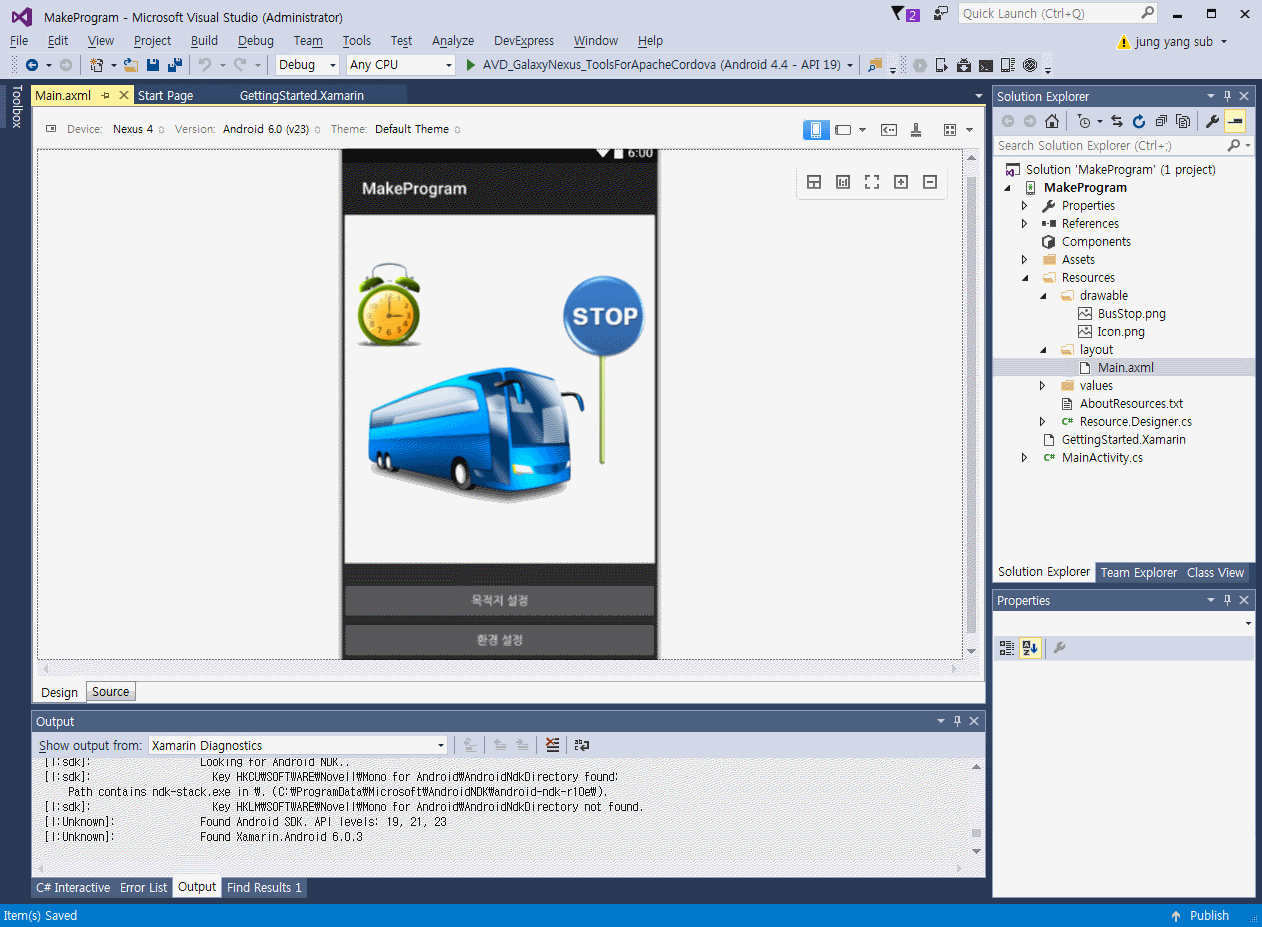Image resolution: width=1262 pixels, height=927 pixels.
Task: Switch to the Source view tab
Action: 110,691
